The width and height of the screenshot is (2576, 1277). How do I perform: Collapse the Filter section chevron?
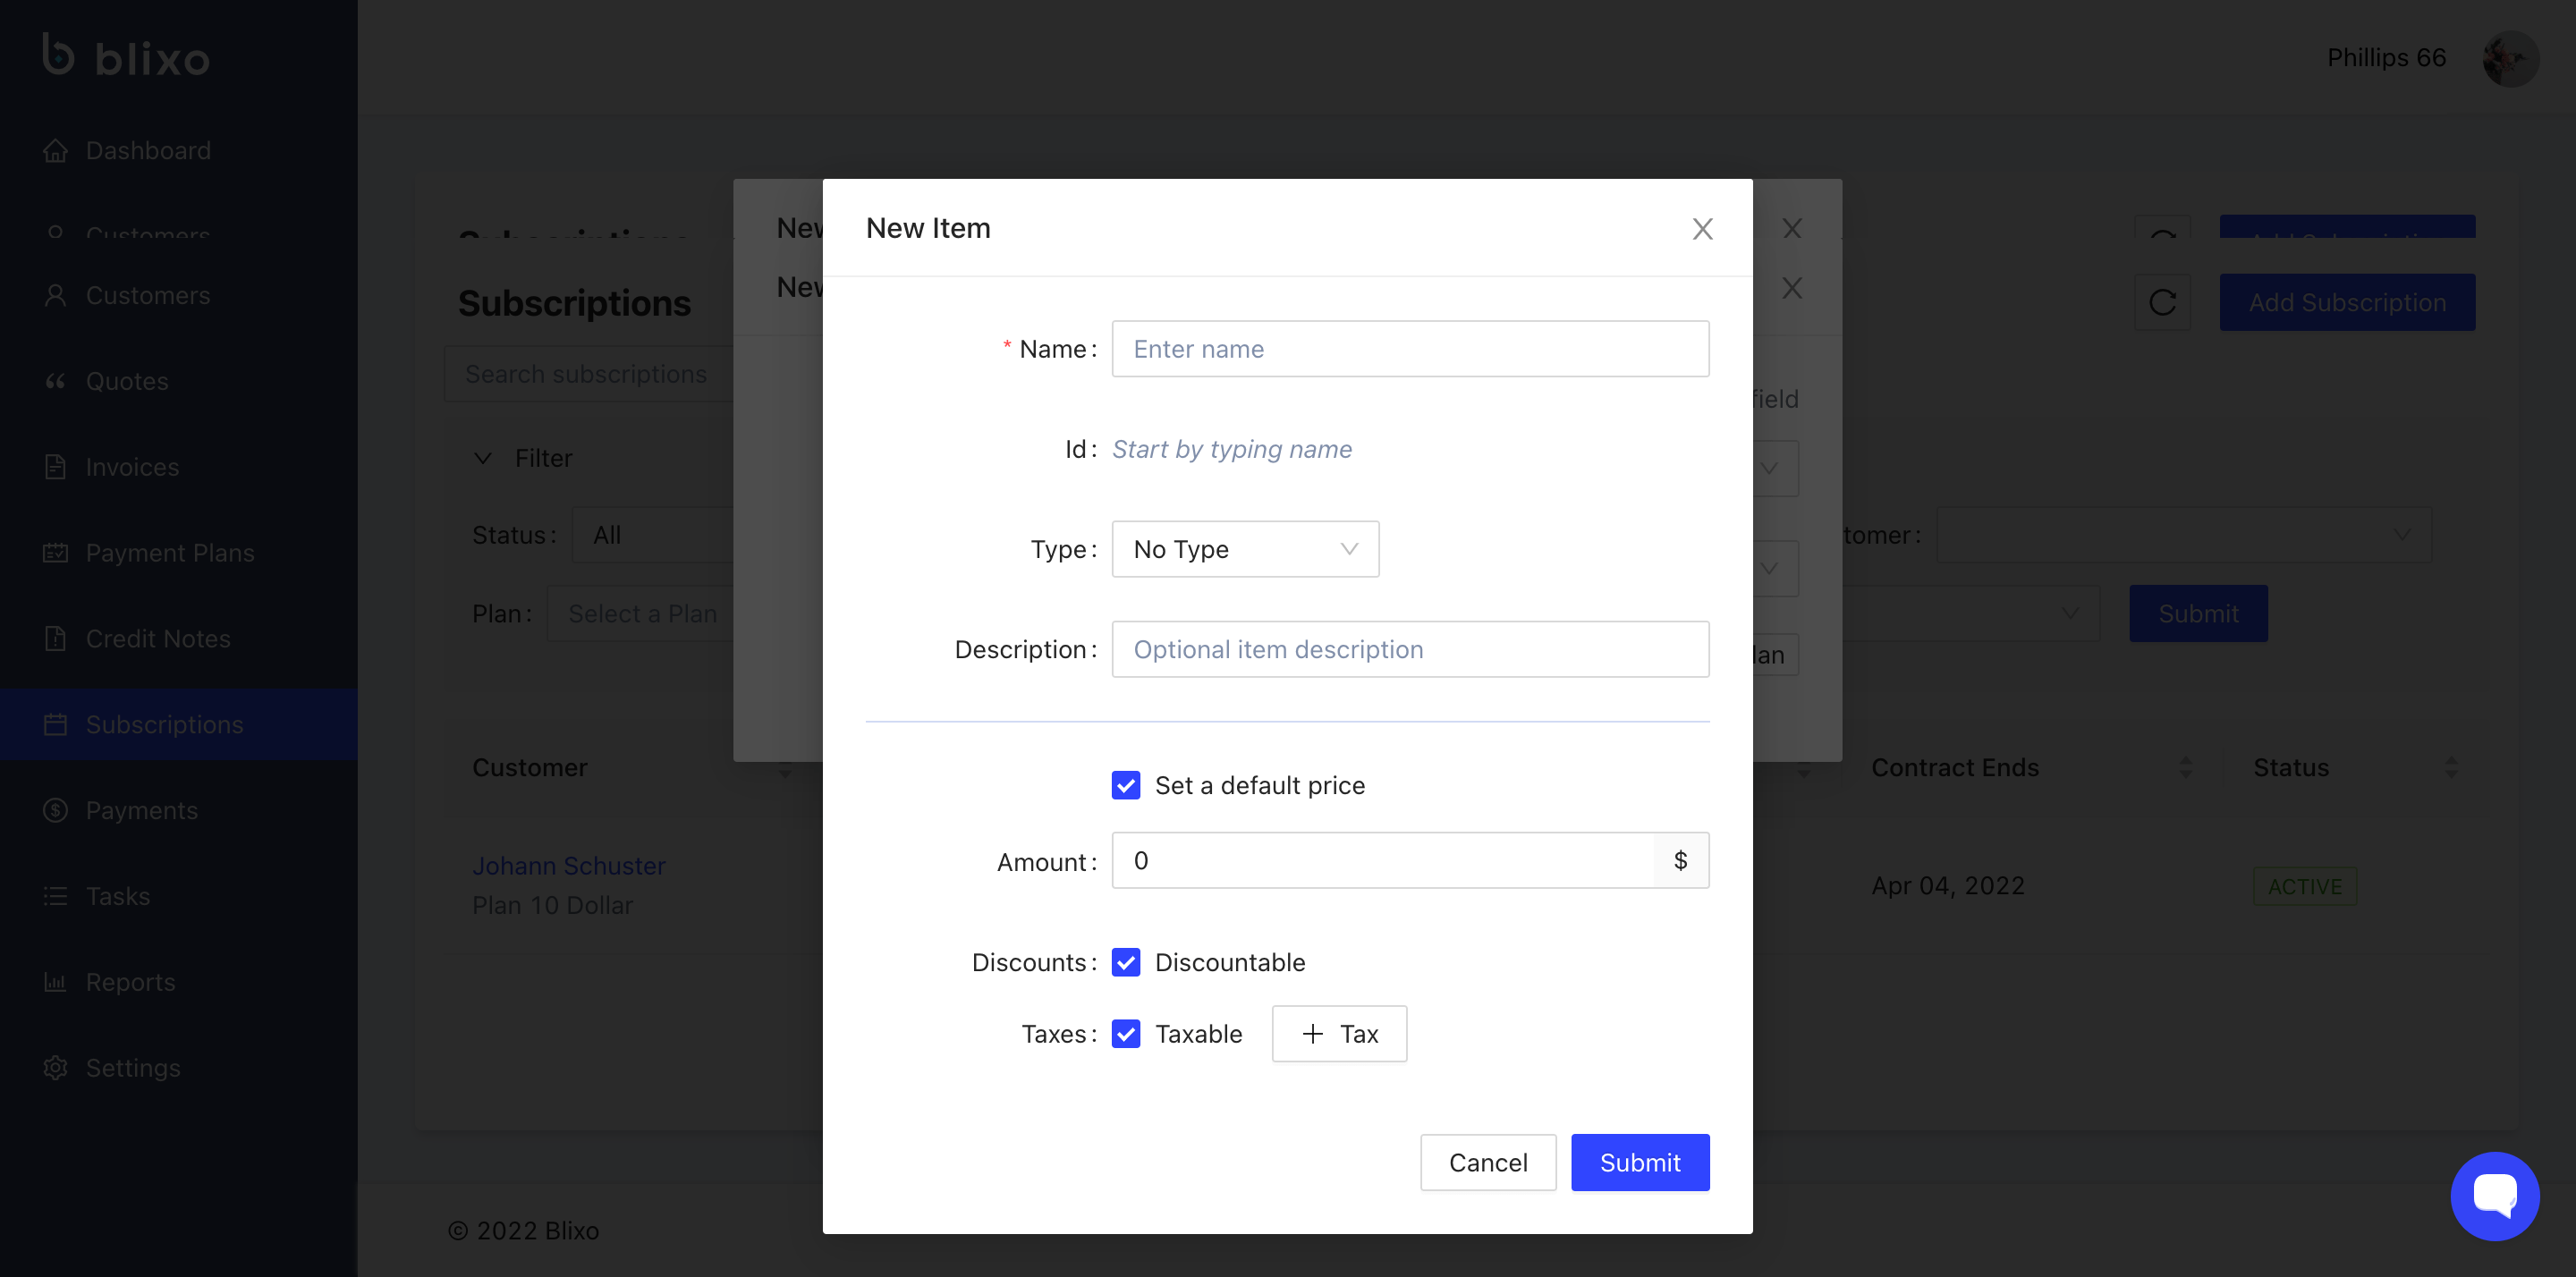(483, 458)
